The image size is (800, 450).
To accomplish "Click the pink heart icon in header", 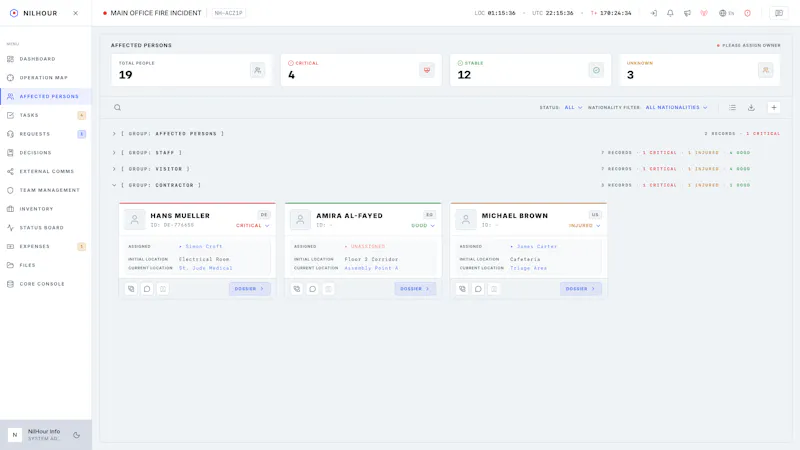I will tap(704, 13).
